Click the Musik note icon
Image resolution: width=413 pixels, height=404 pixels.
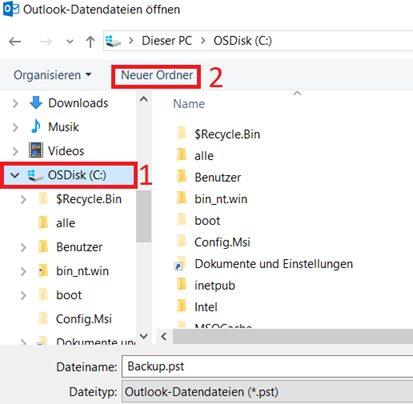pos(35,126)
